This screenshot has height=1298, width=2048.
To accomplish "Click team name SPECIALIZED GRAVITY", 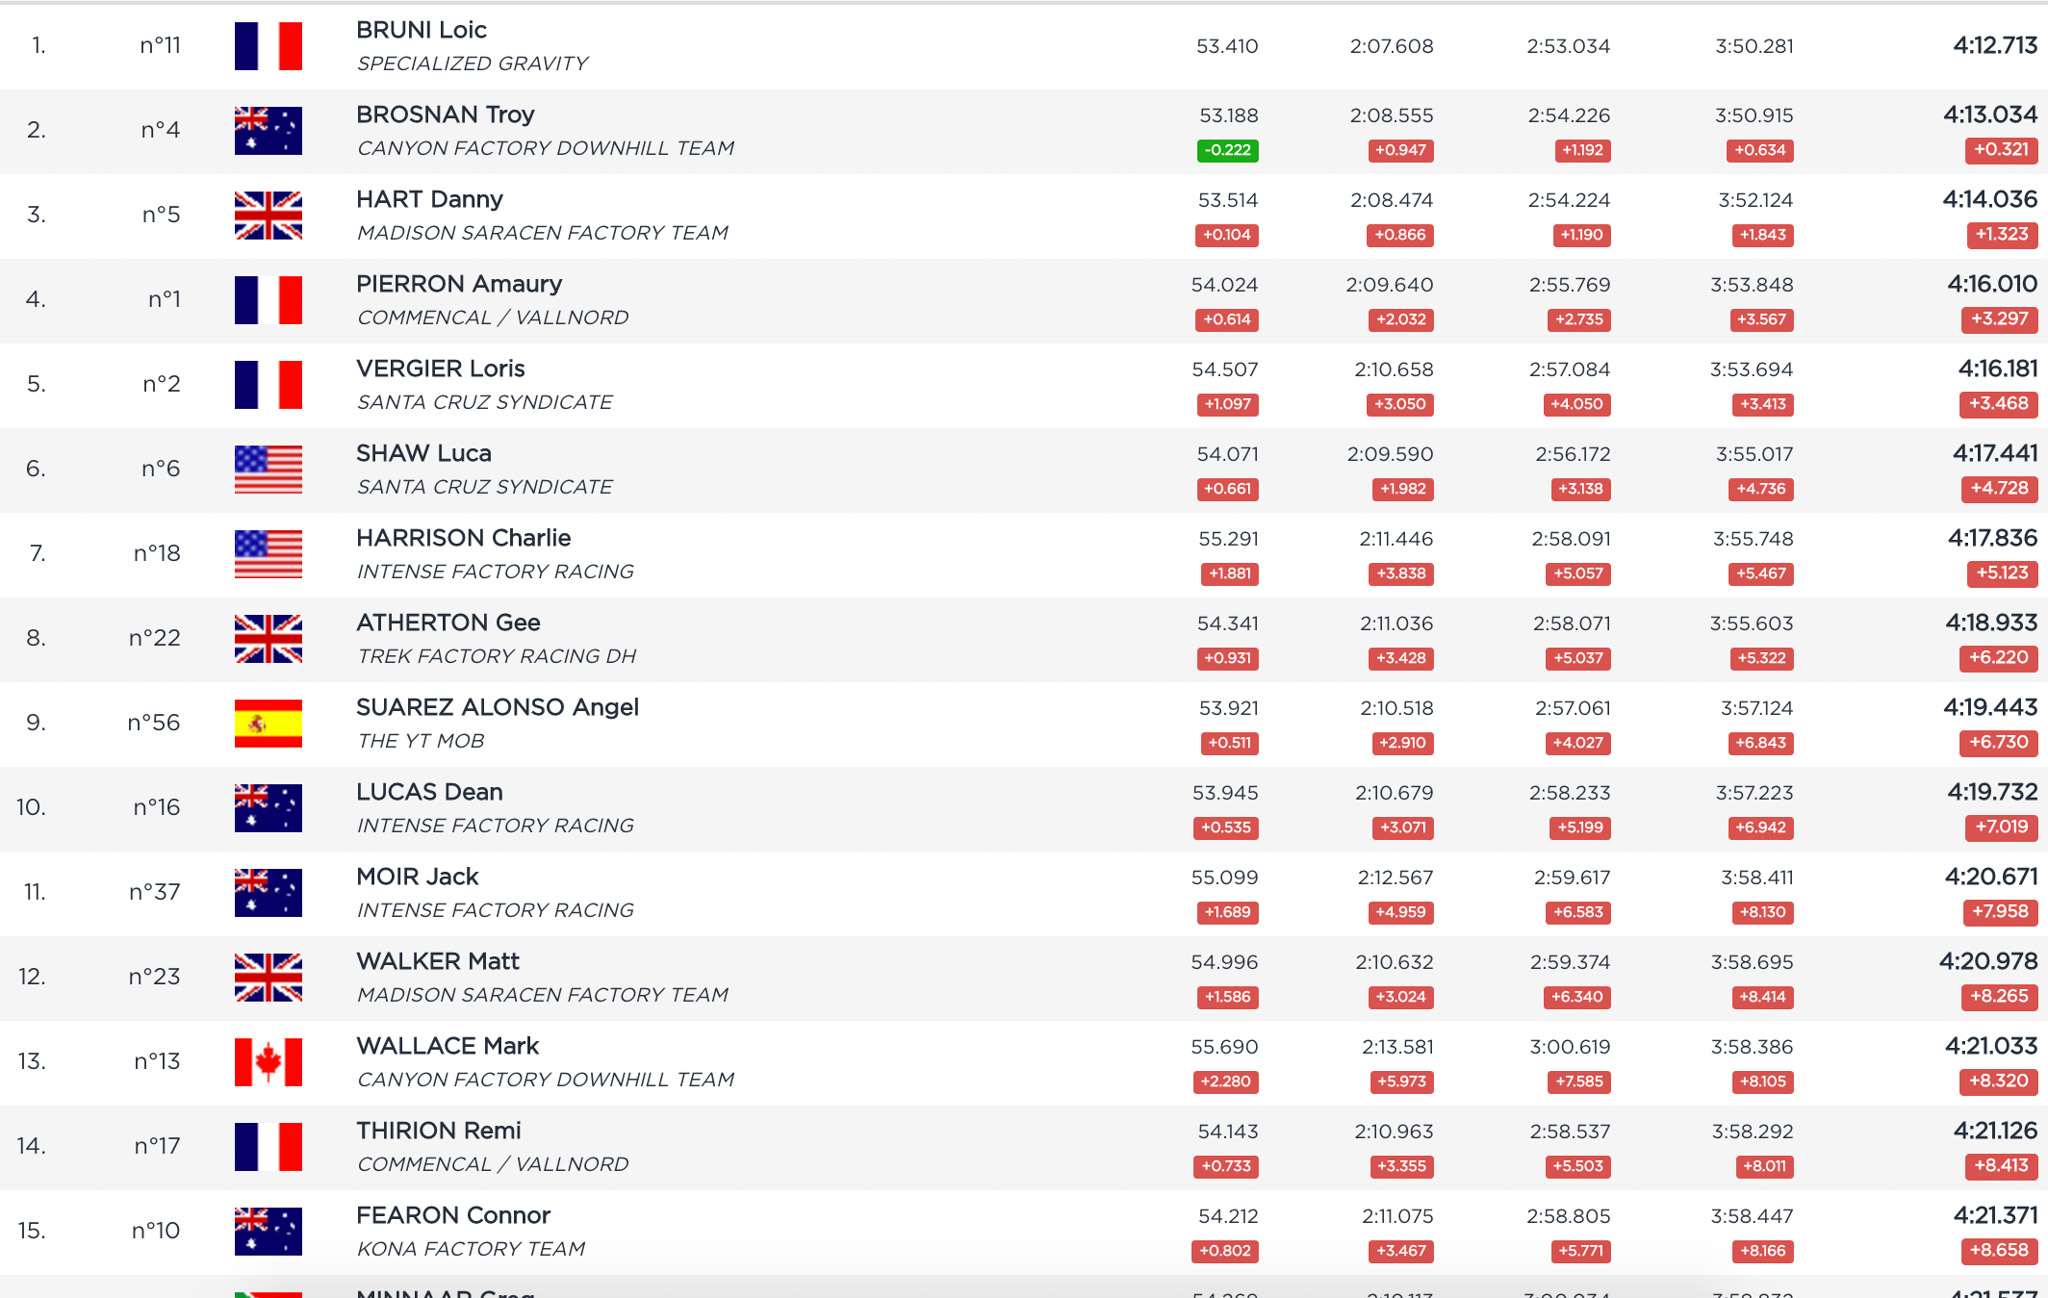I will (472, 64).
